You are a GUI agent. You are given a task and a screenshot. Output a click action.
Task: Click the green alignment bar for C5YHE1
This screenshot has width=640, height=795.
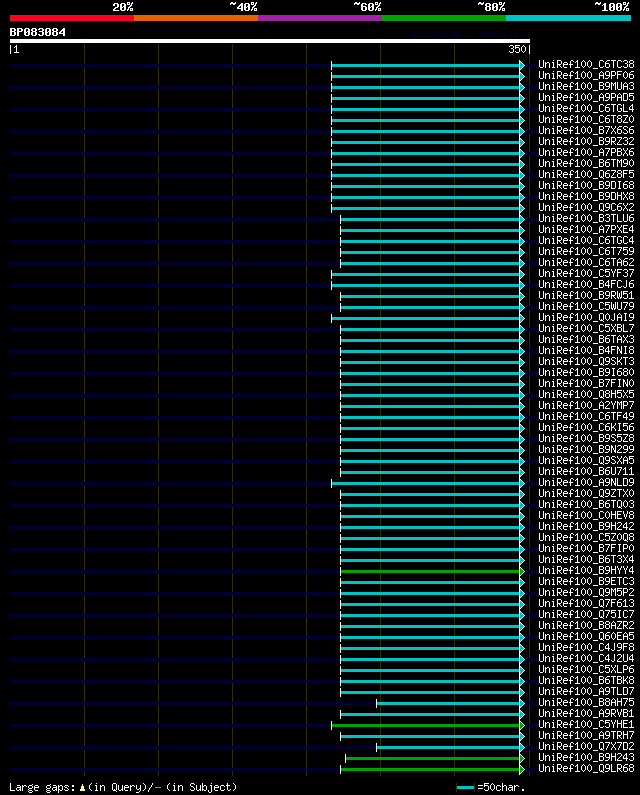[x=426, y=726]
